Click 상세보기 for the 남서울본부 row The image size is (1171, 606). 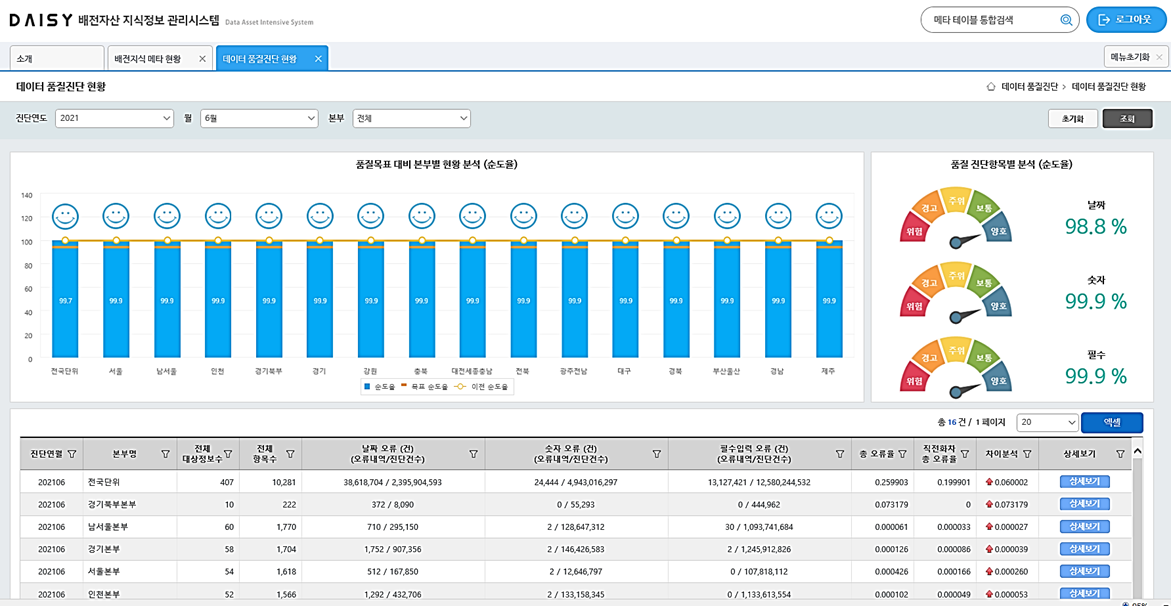tap(1085, 527)
